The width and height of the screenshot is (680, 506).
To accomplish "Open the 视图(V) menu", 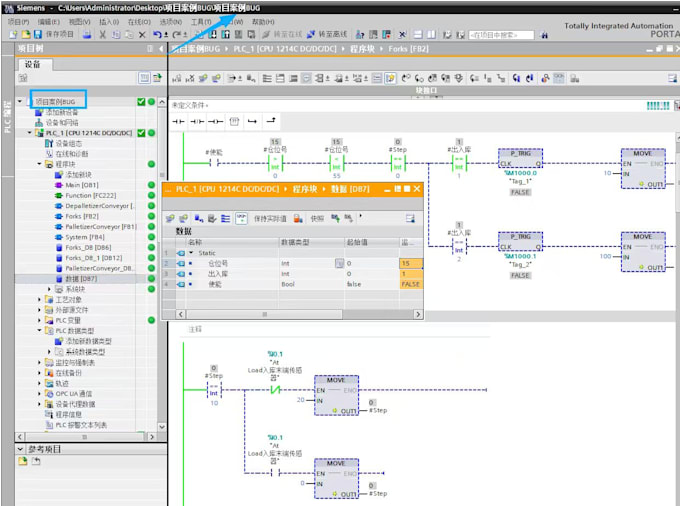I will tap(79, 22).
